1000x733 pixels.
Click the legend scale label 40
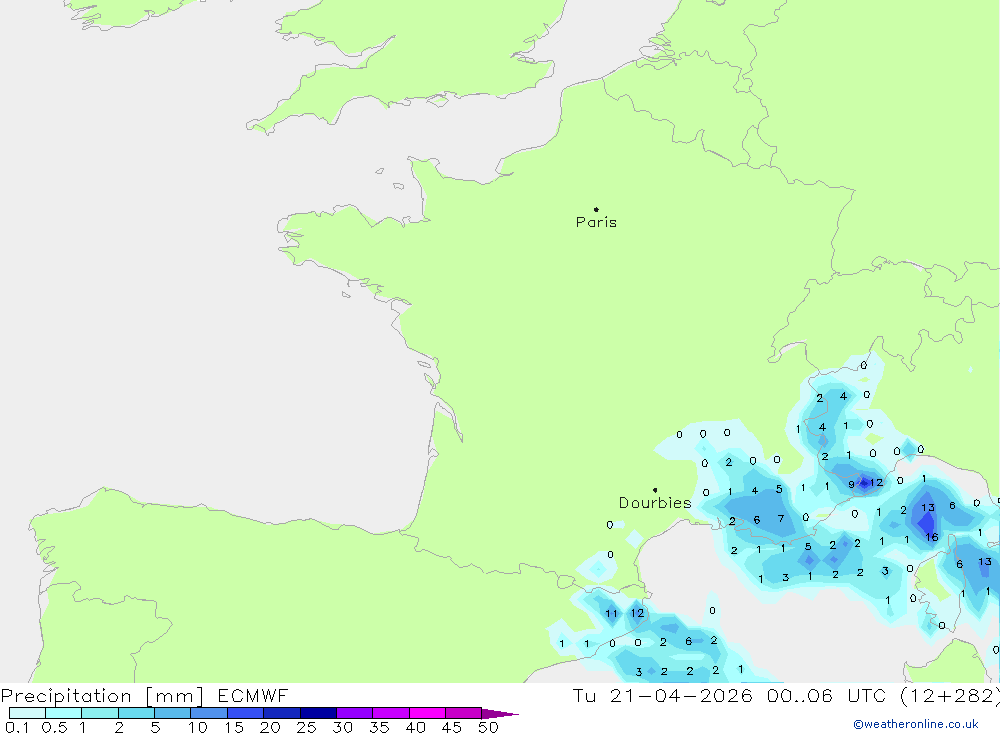(415, 727)
